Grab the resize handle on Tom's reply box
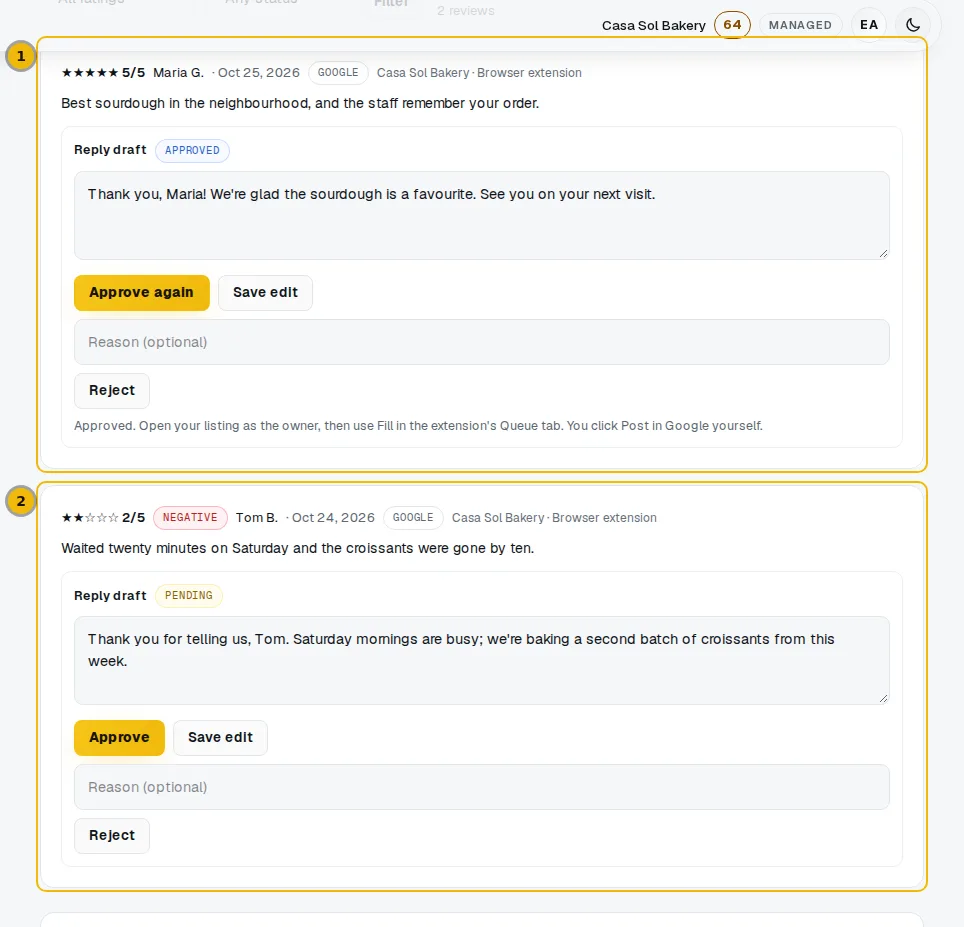964x927 pixels. [x=883, y=698]
